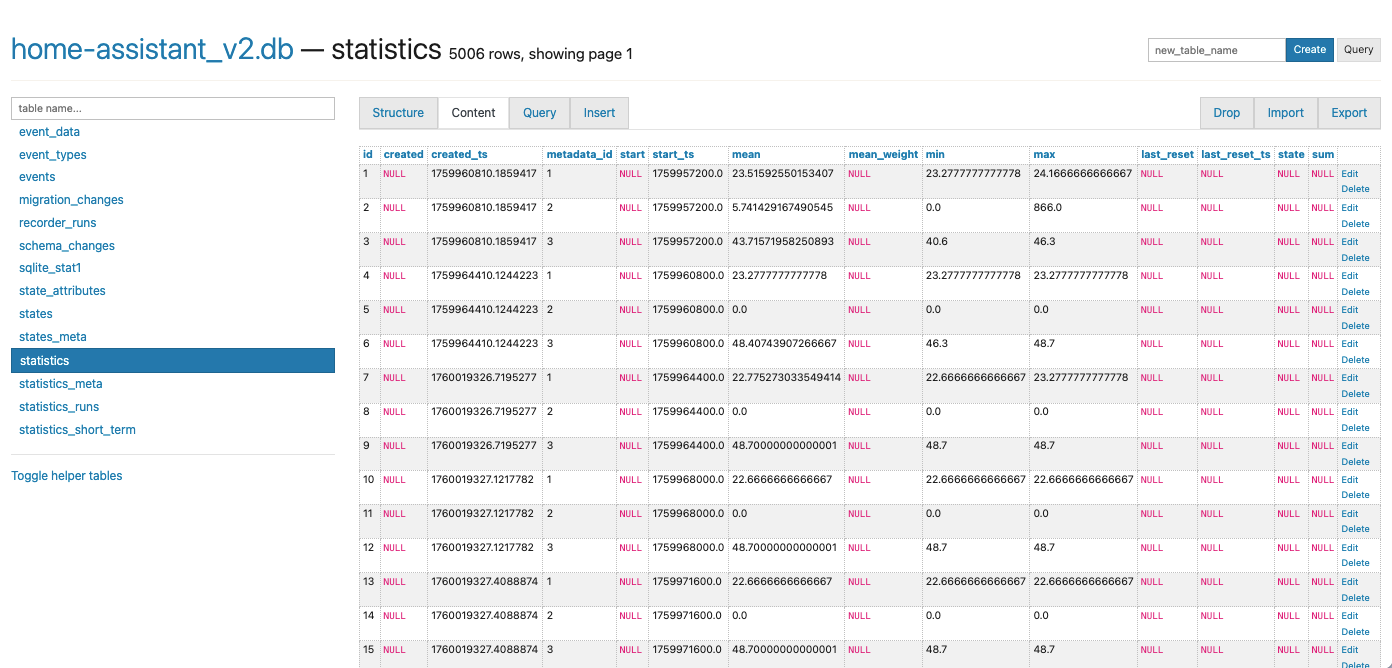This screenshot has width=1392, height=668.
Task: Open the home-assistant_v2.db database link
Action: pyautogui.click(x=152, y=49)
